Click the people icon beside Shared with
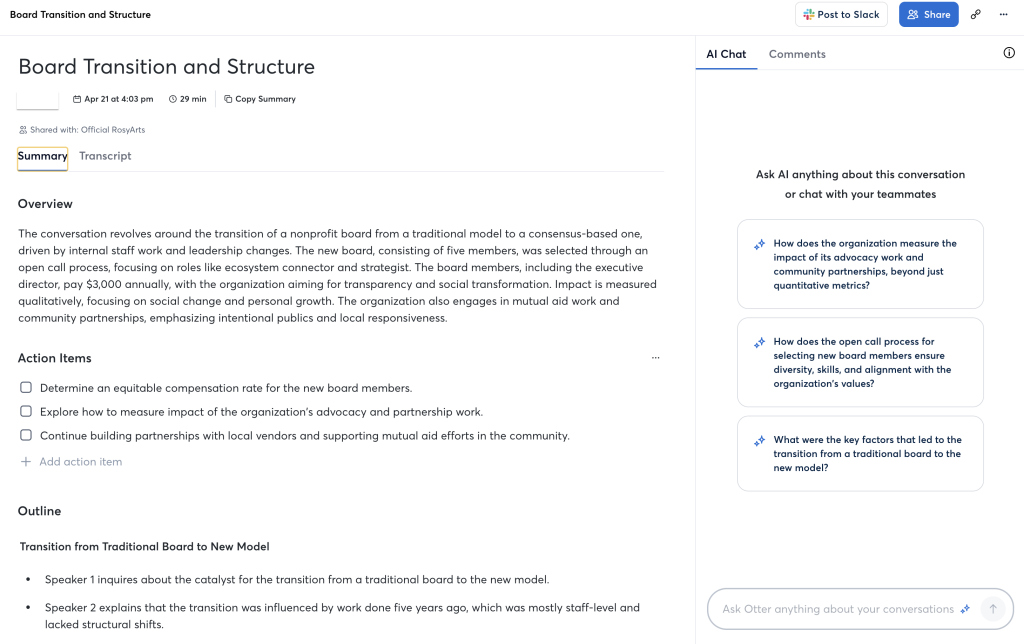The width and height of the screenshot is (1024, 644). click(x=23, y=130)
